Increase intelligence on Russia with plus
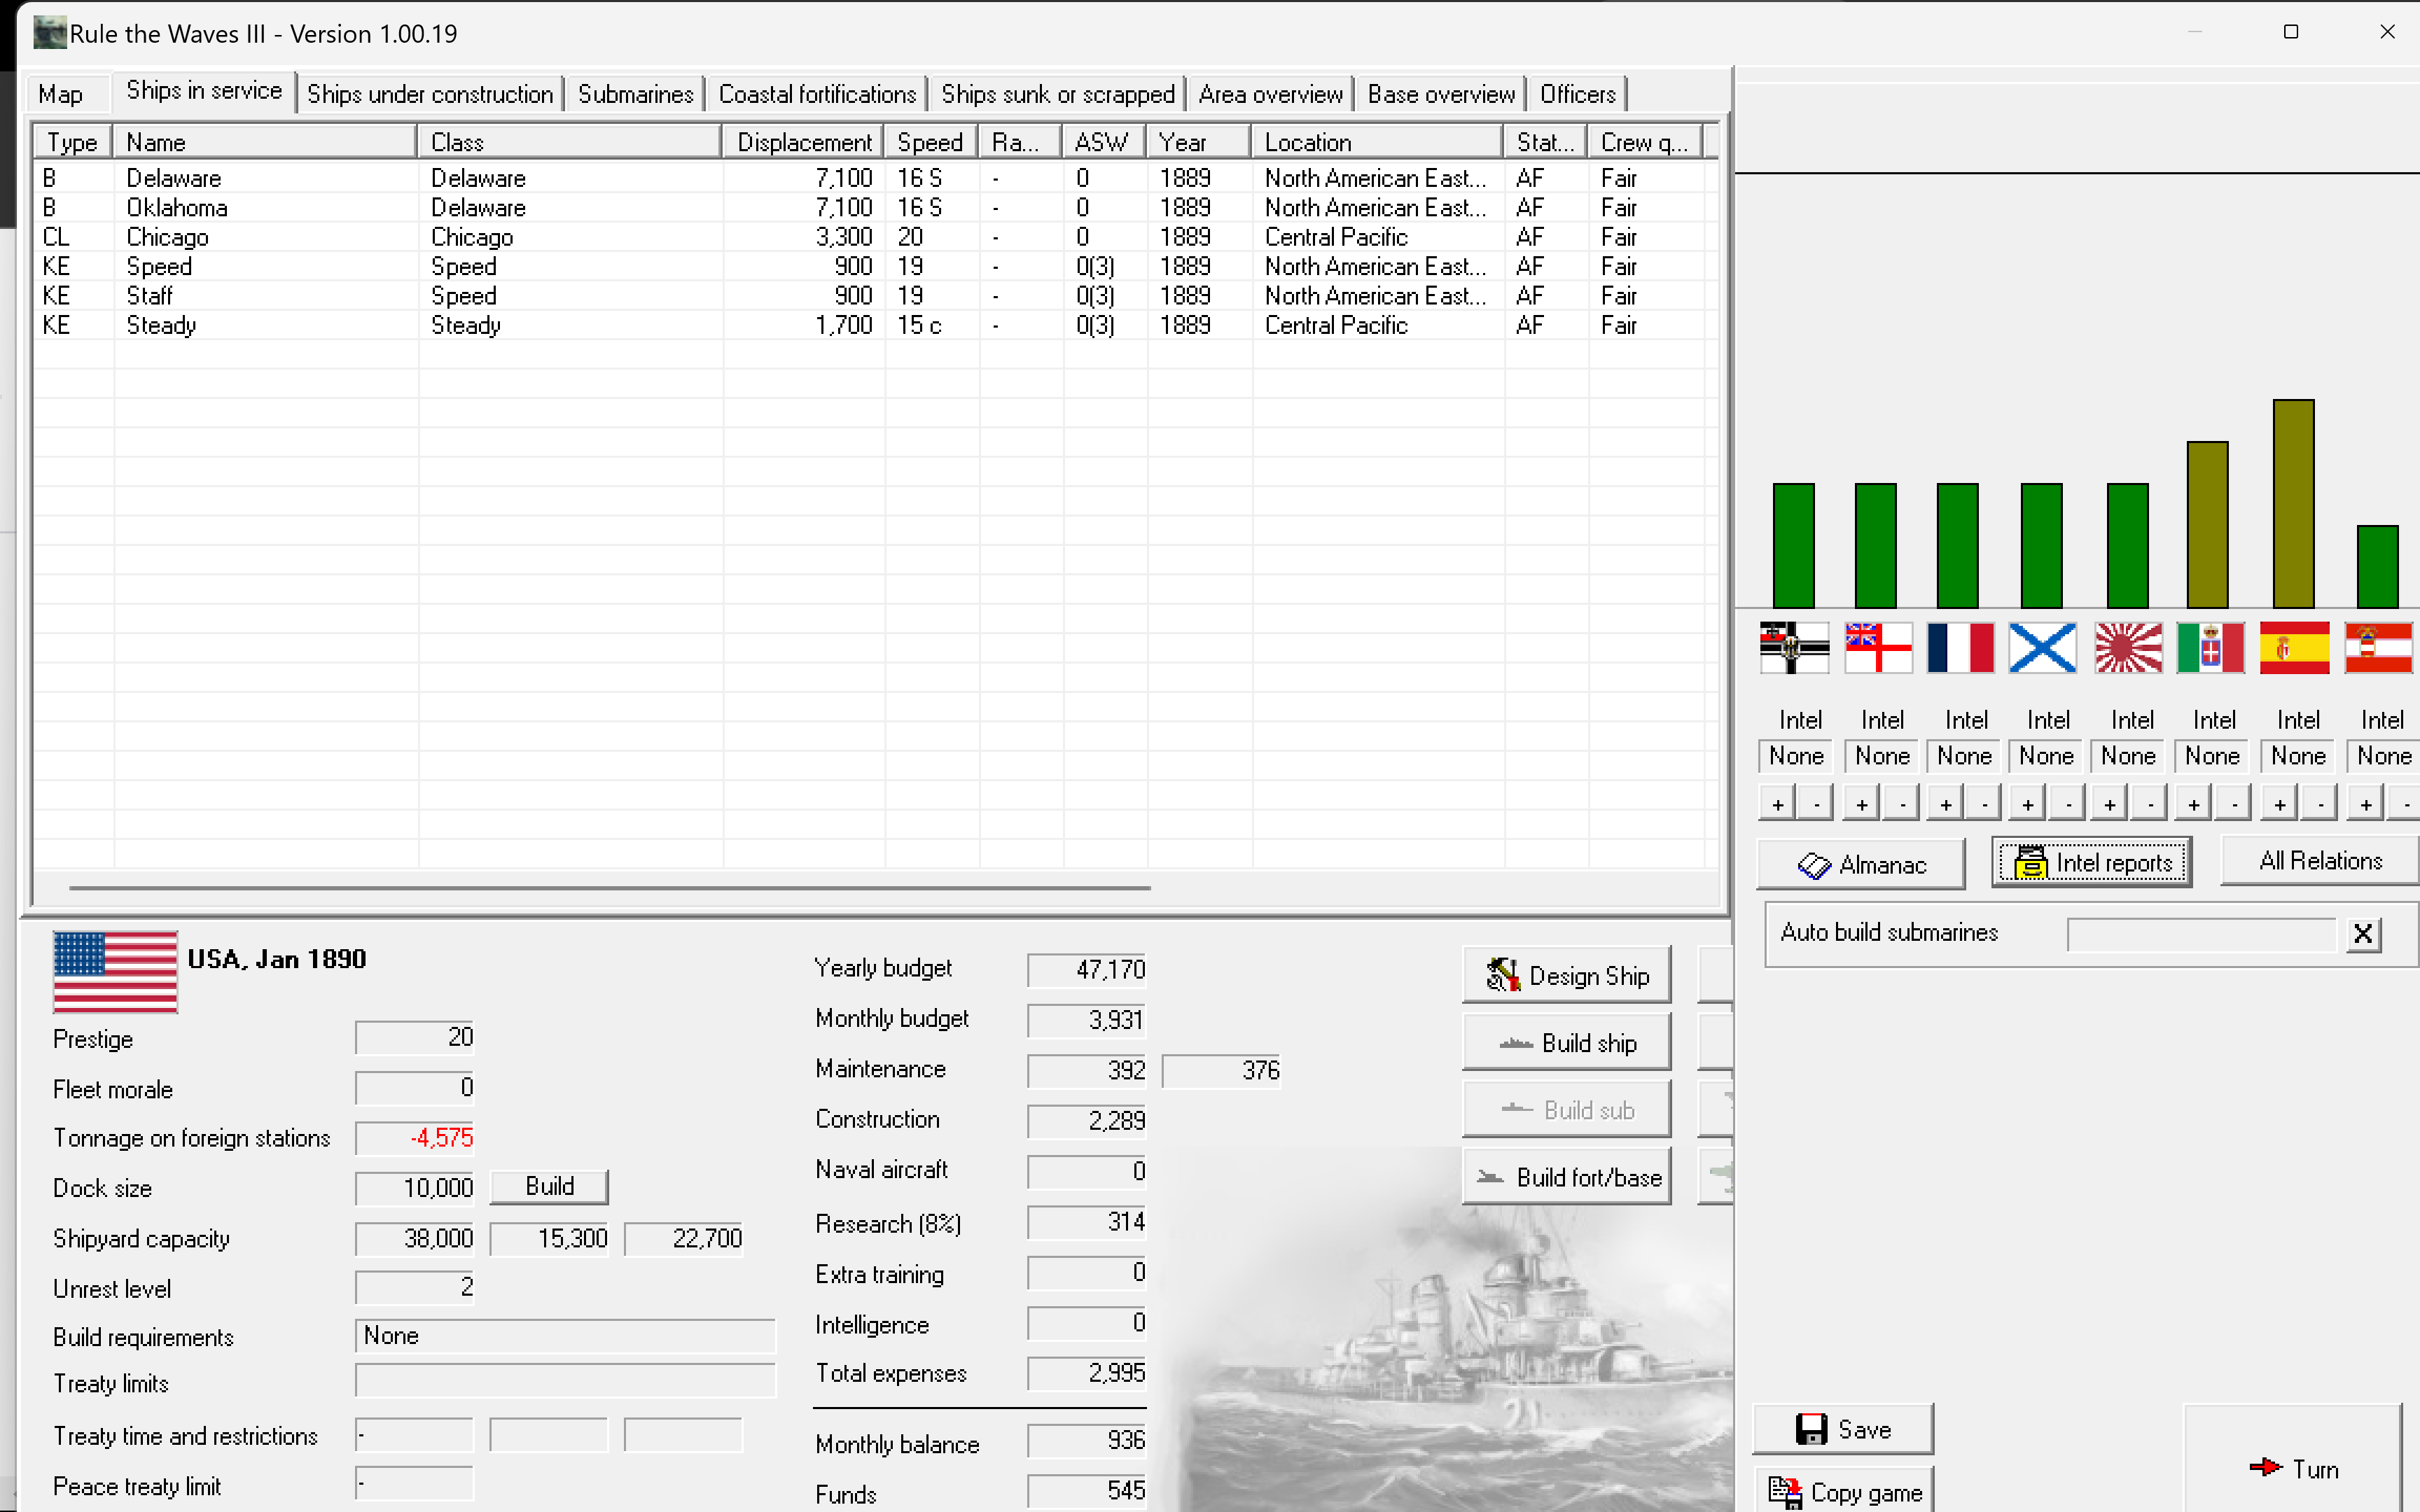Image resolution: width=2420 pixels, height=1512 pixels. (2027, 804)
